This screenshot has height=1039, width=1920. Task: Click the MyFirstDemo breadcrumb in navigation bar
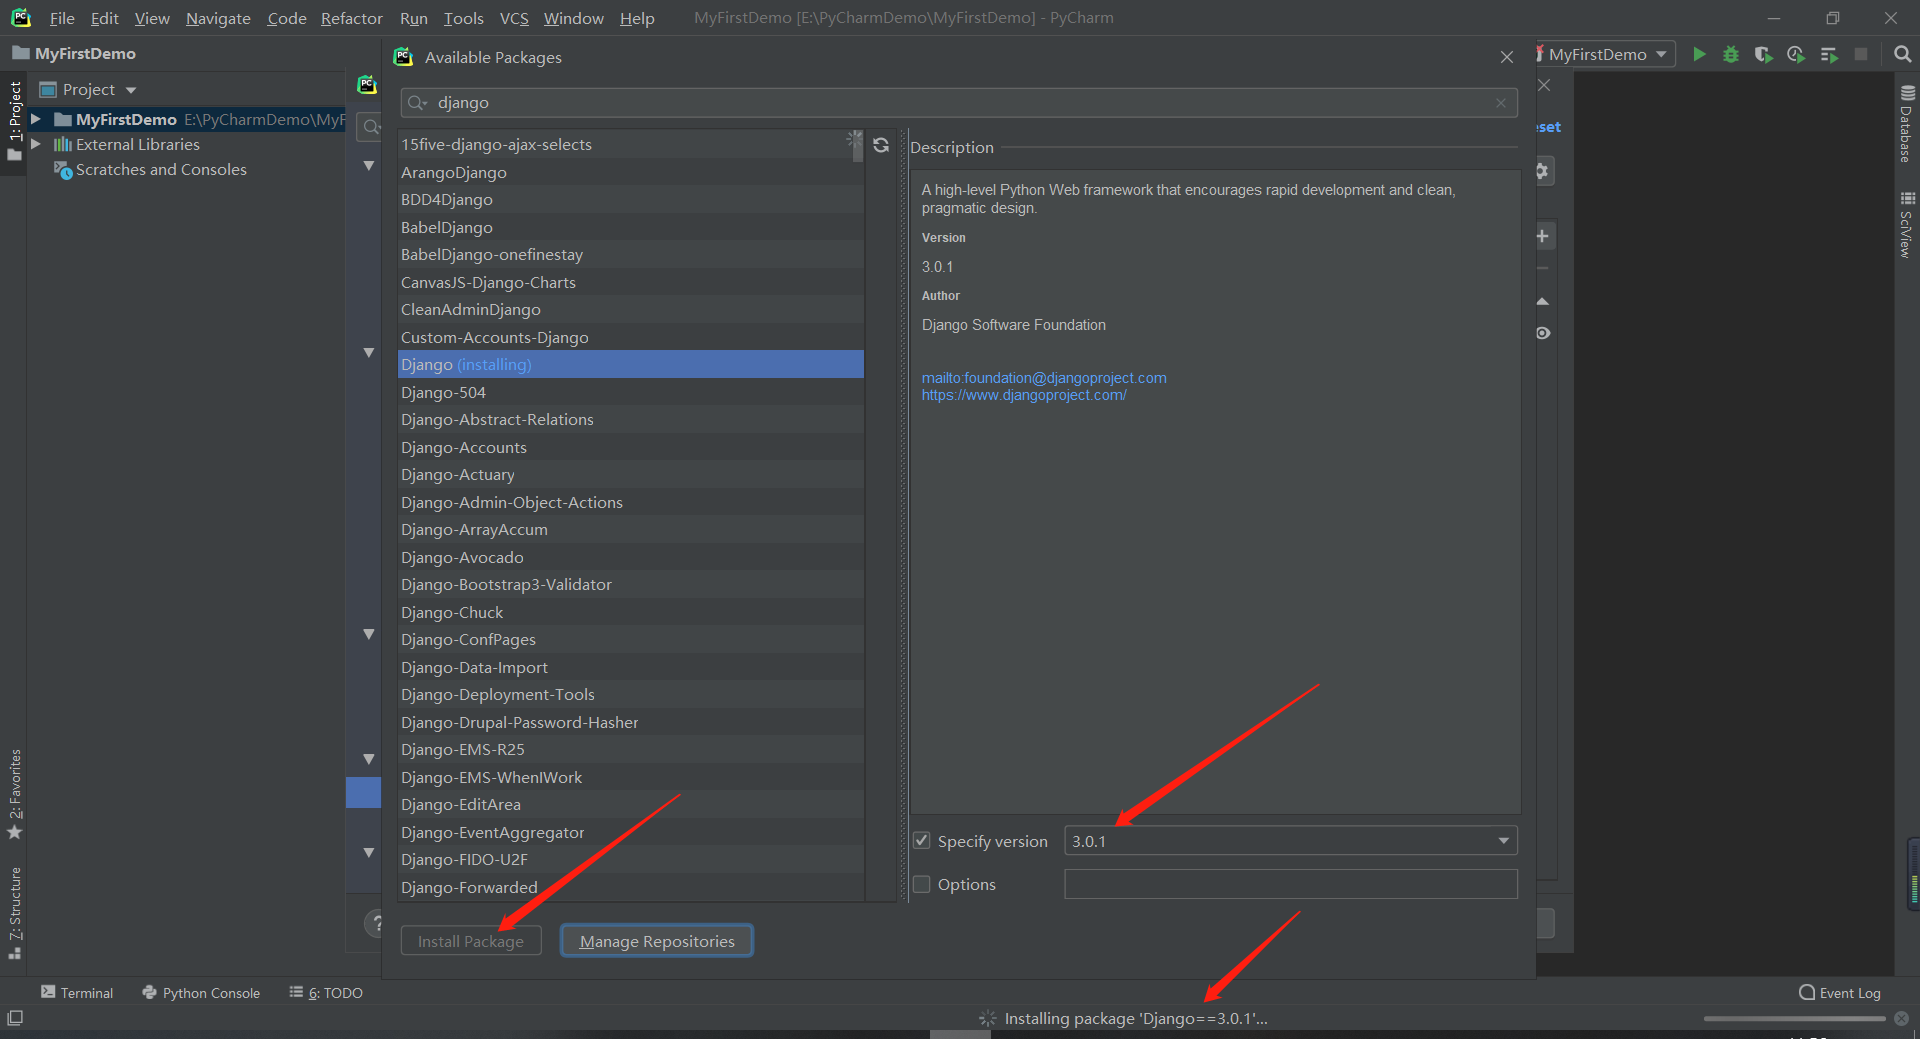(x=74, y=54)
